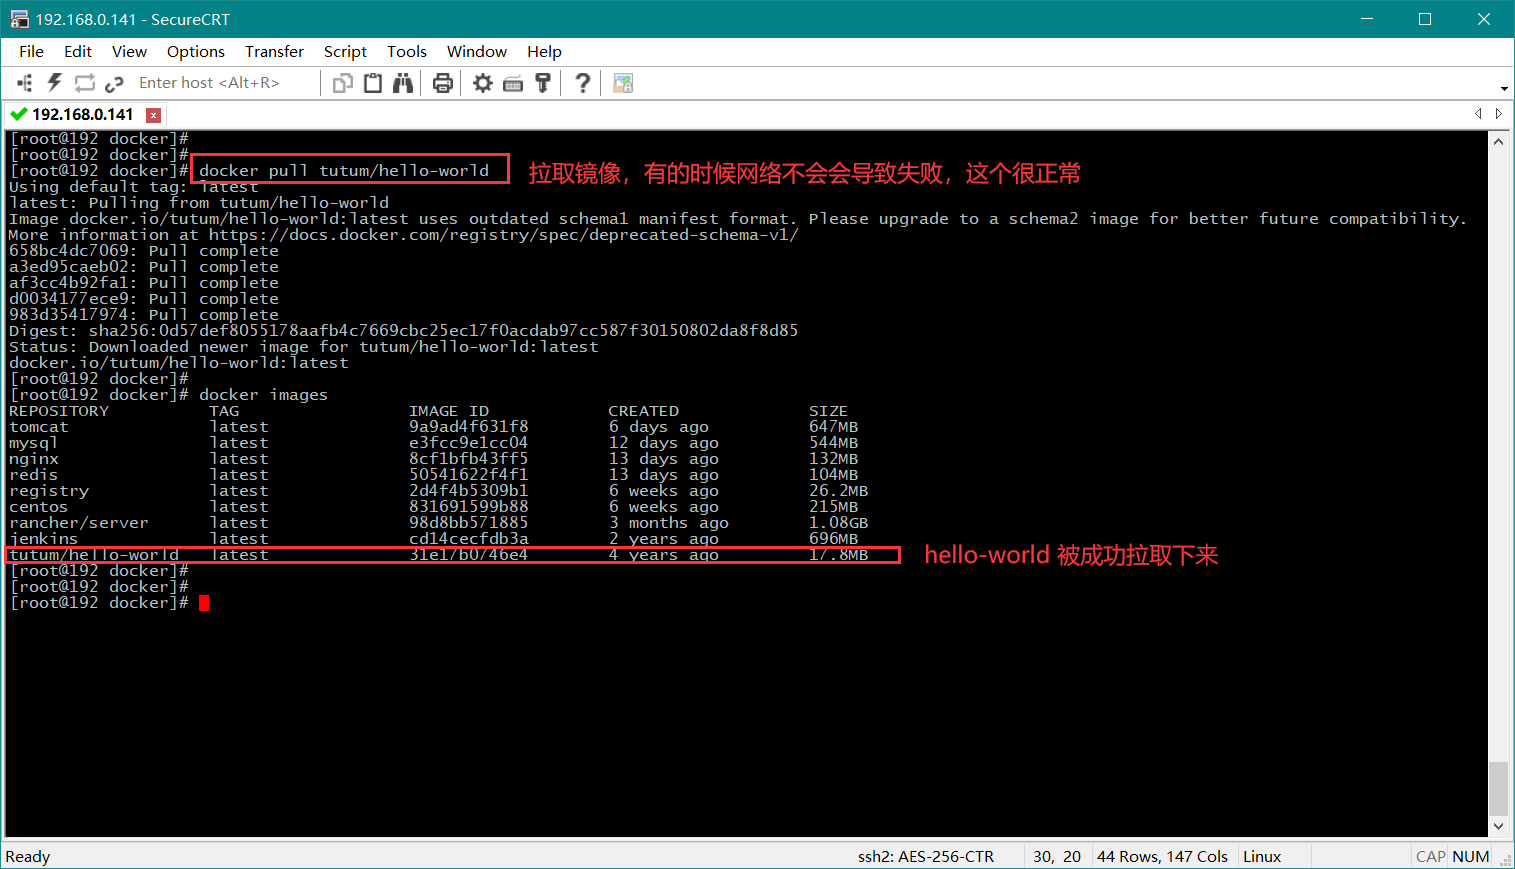Close the 192.168.0.141 tab
Viewport: 1515px width, 869px height.
coord(153,115)
